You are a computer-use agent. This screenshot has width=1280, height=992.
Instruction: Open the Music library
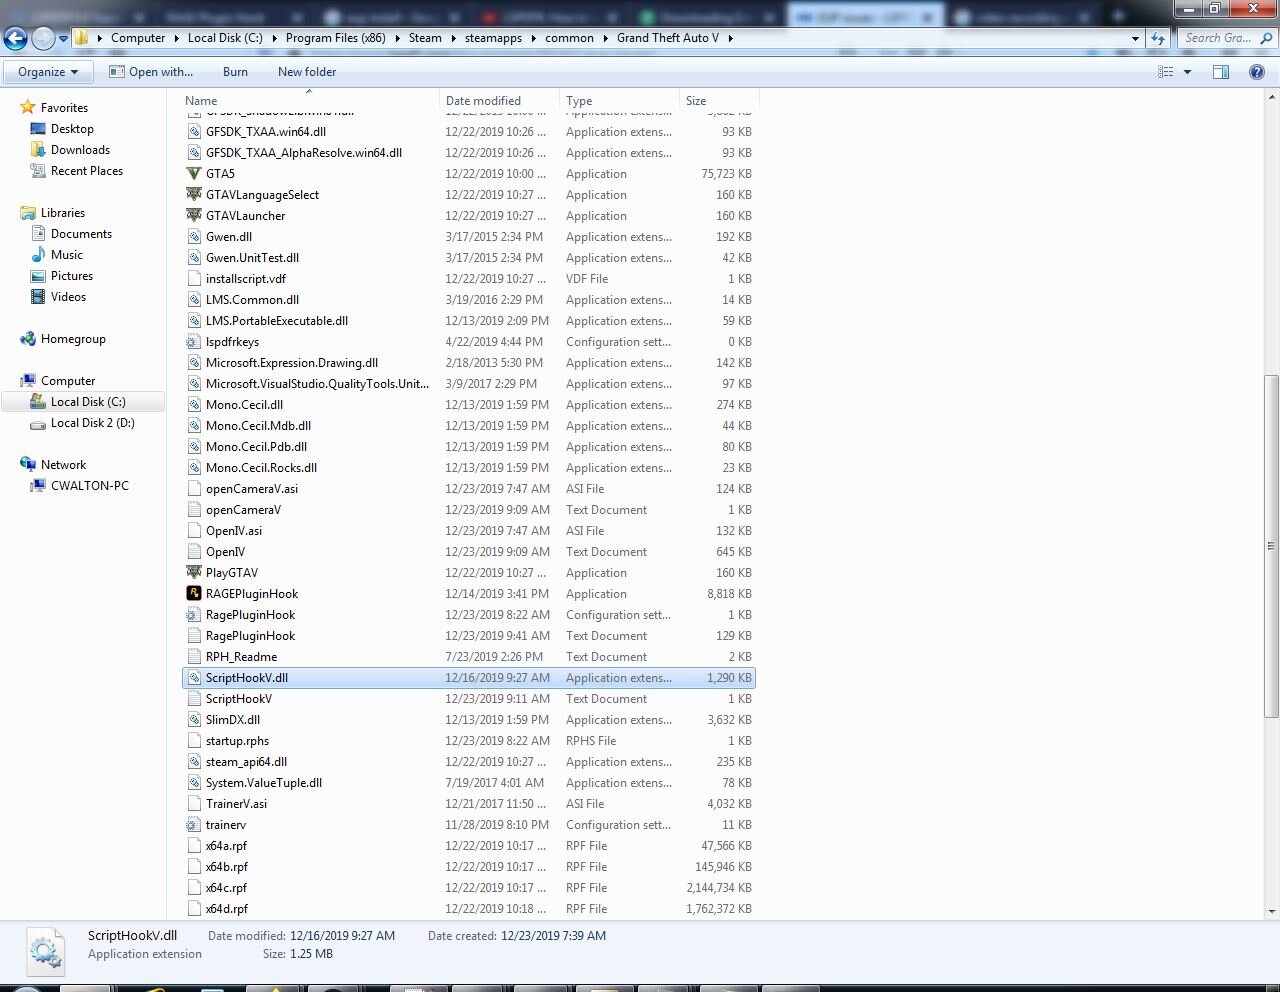coord(67,255)
